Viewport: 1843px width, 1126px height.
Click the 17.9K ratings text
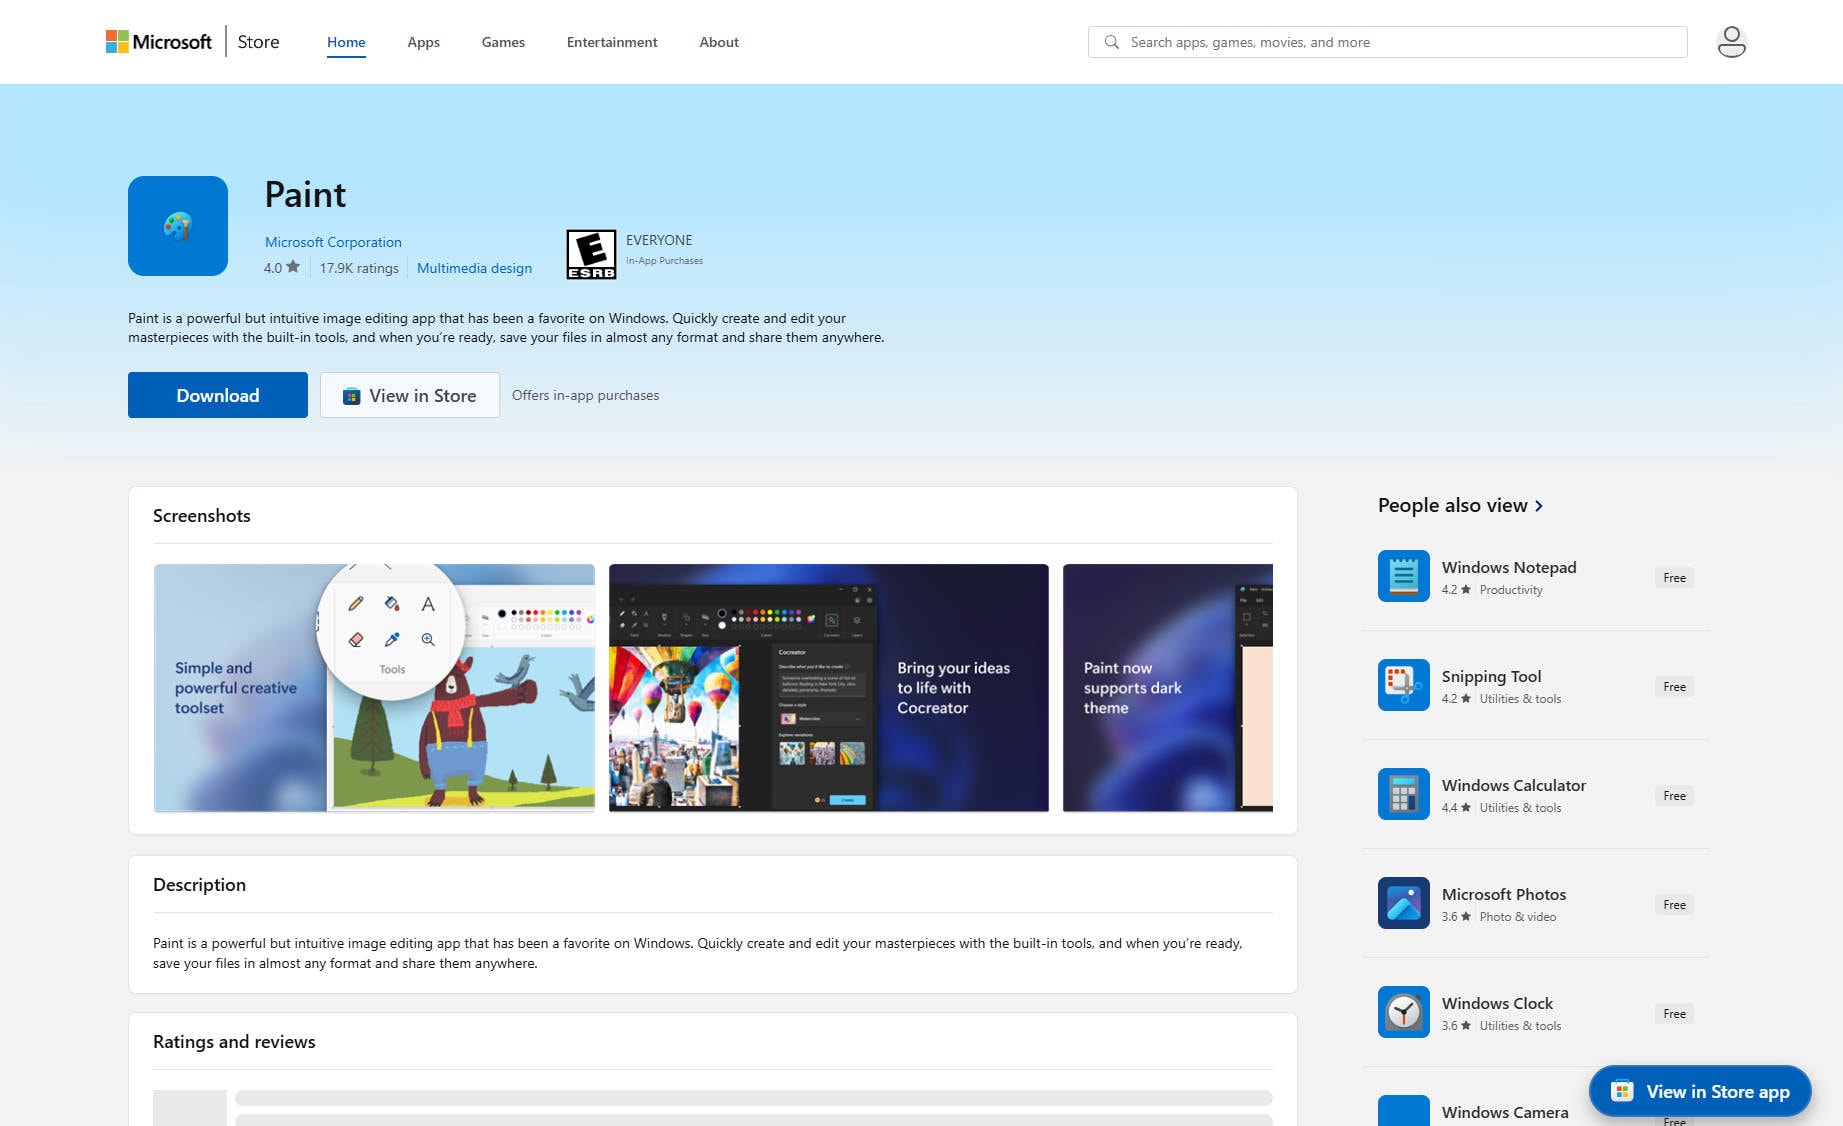tap(359, 268)
